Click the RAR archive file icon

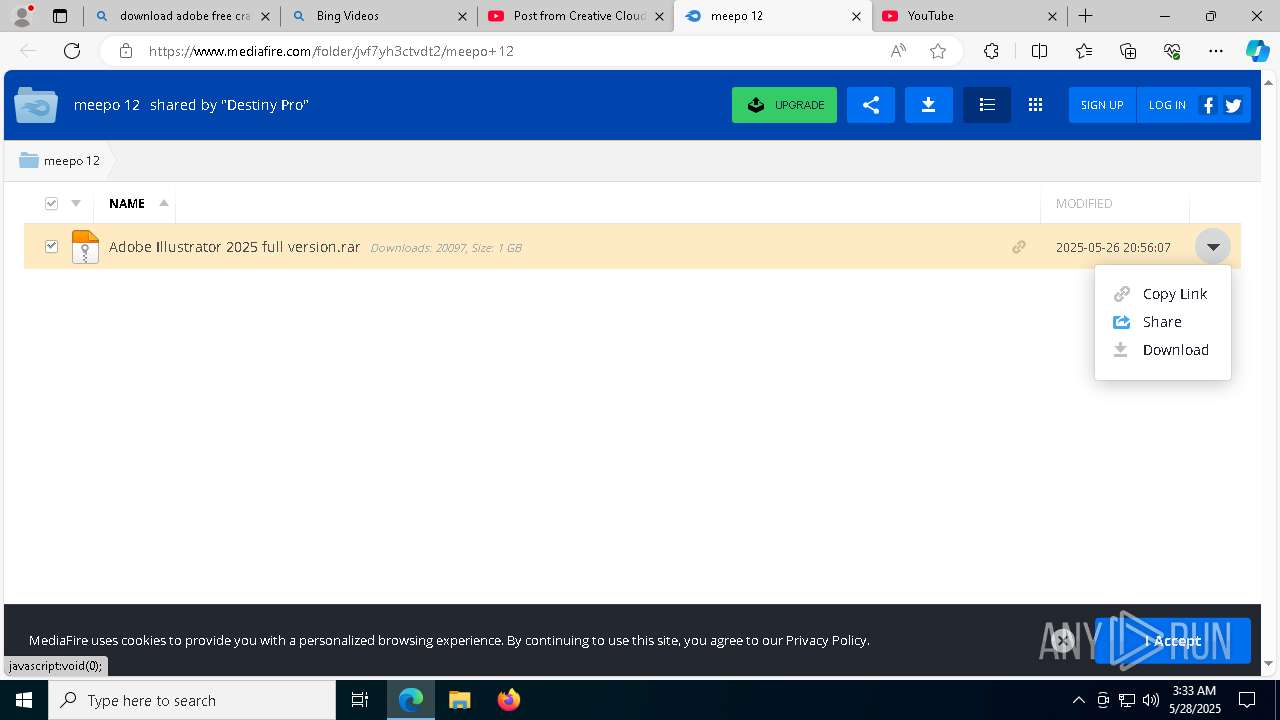85,247
